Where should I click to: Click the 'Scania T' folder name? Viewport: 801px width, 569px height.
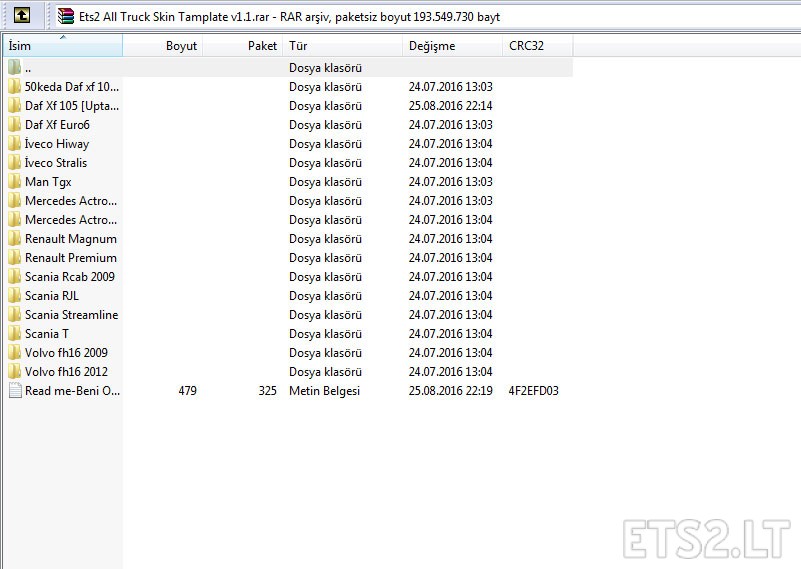(x=46, y=334)
